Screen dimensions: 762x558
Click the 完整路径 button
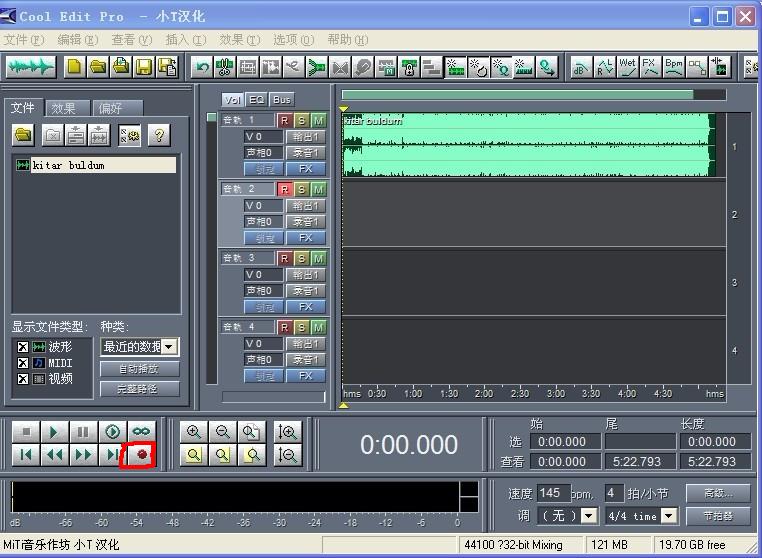pos(139,389)
